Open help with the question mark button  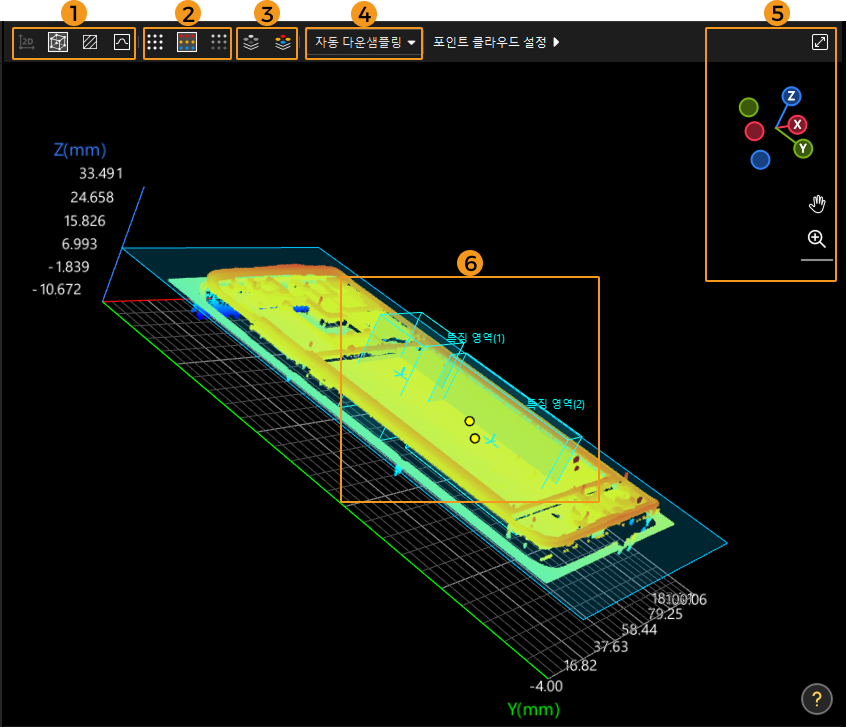(816, 698)
